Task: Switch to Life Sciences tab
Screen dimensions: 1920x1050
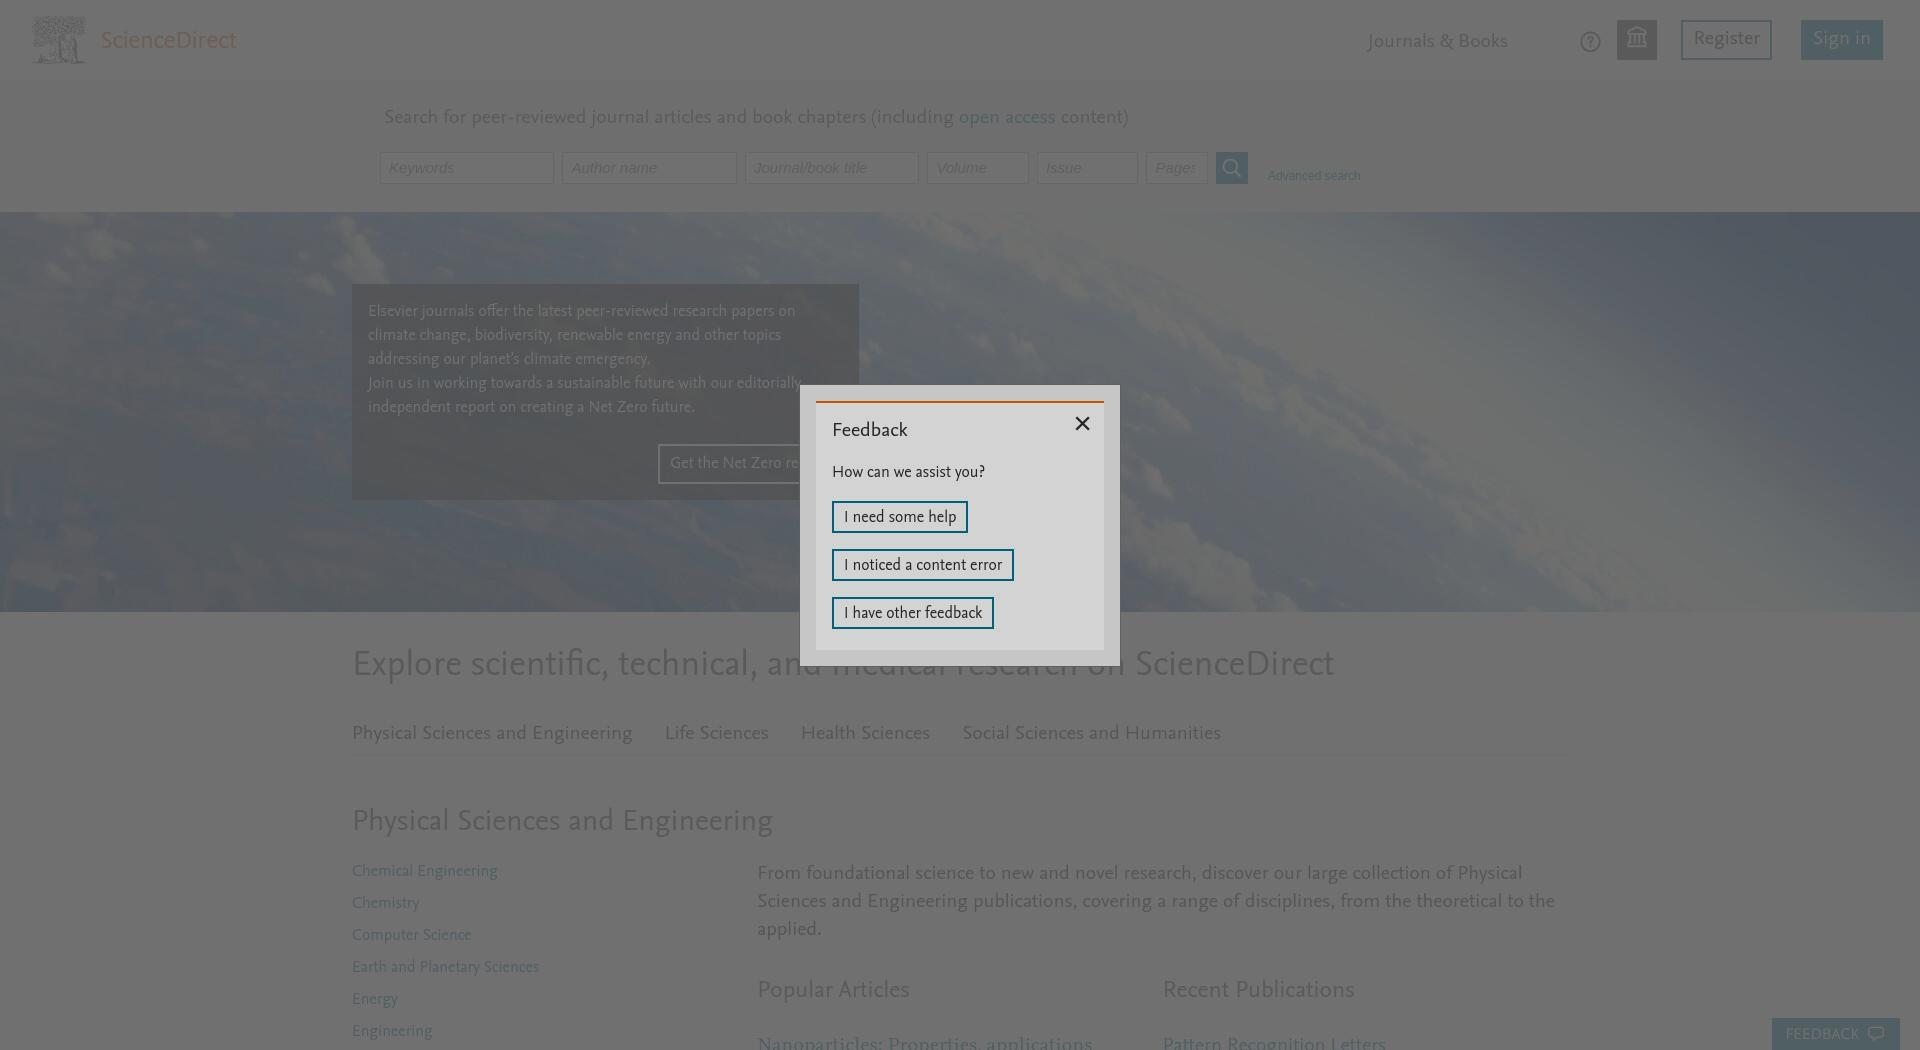Action: pyautogui.click(x=717, y=734)
